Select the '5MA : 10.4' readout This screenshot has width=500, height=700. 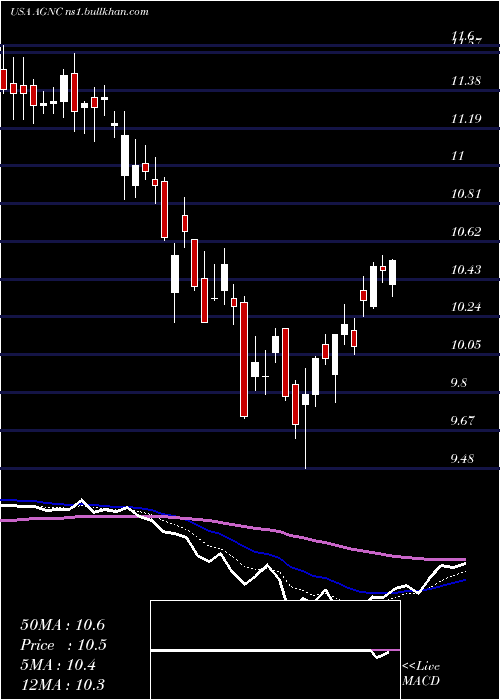pos(58,665)
